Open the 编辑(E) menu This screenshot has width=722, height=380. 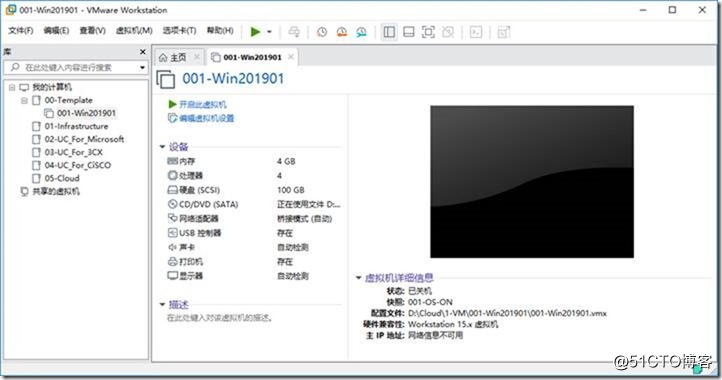point(56,30)
